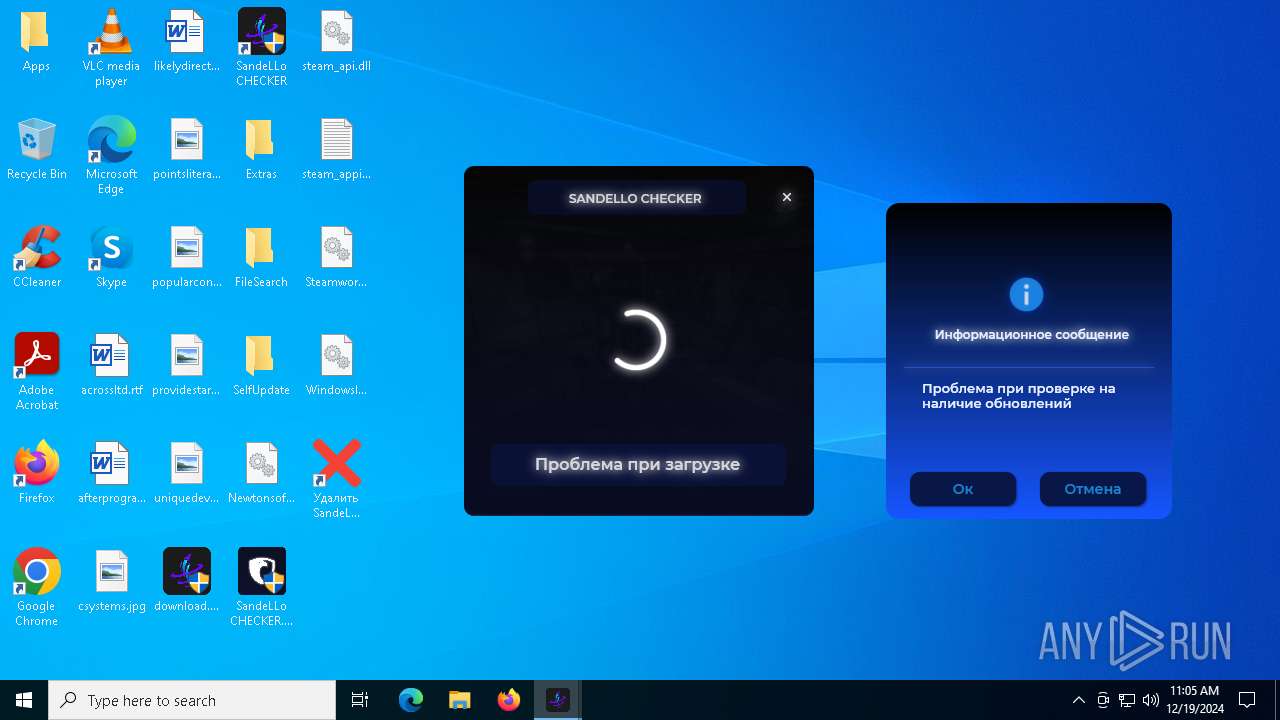Launch Adobe Acrobat shortcut
Viewport: 1280px width, 720px height.
tap(36, 371)
